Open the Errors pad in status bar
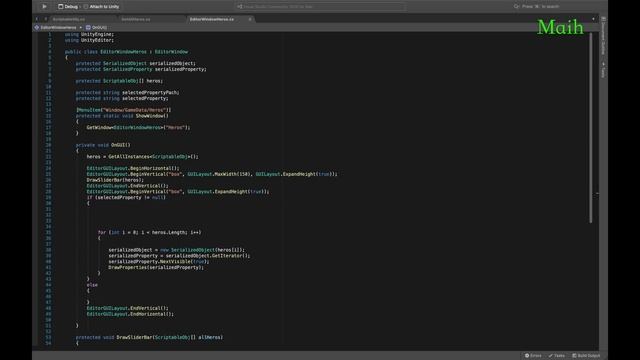Viewport: 640px width, 360px height. [533, 356]
